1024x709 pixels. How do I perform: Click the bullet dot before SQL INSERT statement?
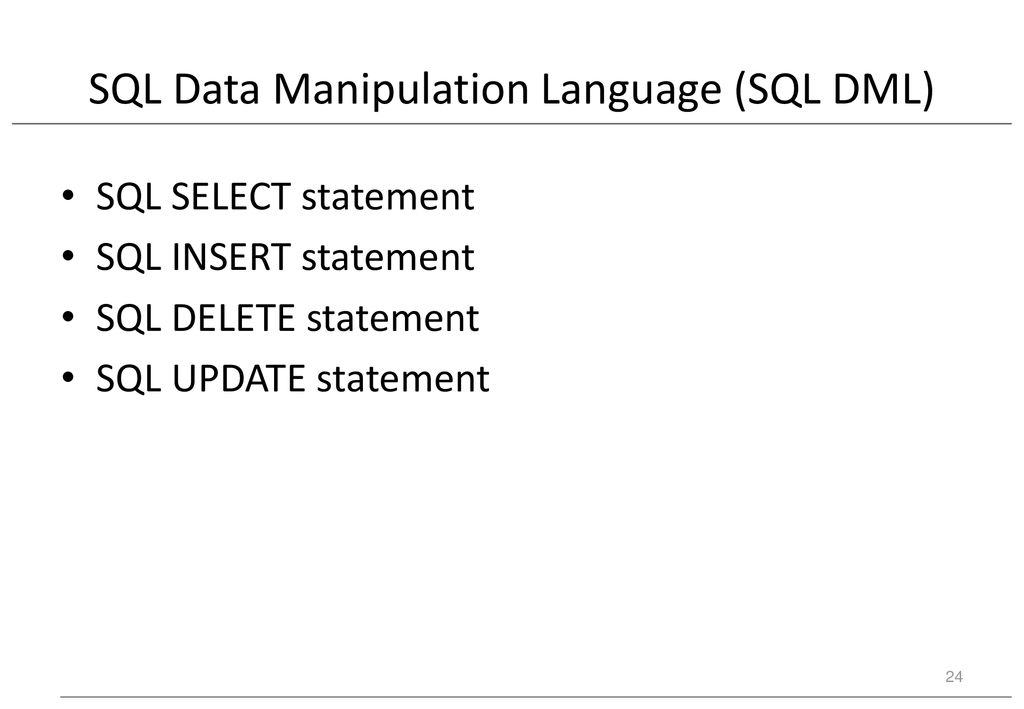(x=67, y=256)
